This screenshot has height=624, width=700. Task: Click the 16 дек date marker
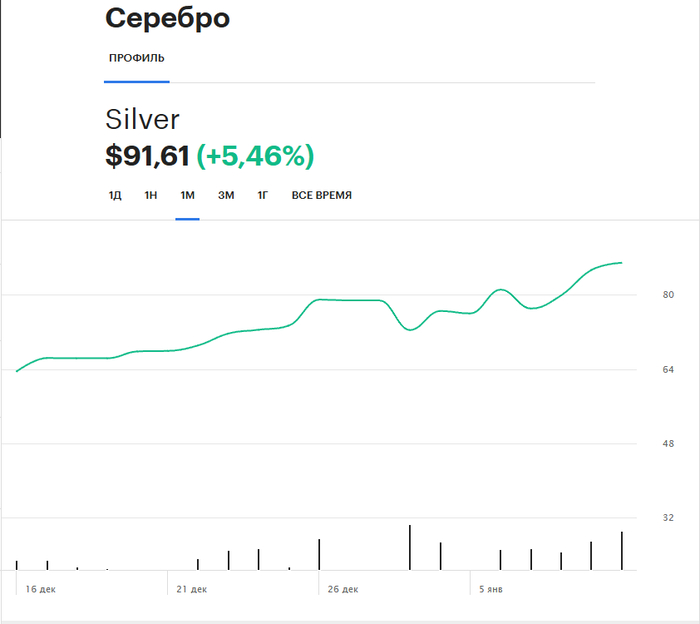pyautogui.click(x=41, y=590)
